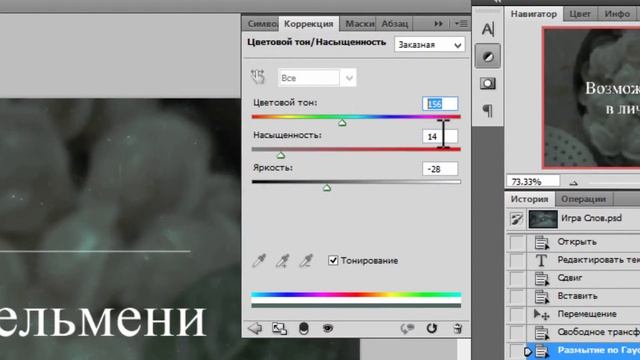640x360 pixels.
Task: Switch to the История tab
Action: pyautogui.click(x=529, y=199)
